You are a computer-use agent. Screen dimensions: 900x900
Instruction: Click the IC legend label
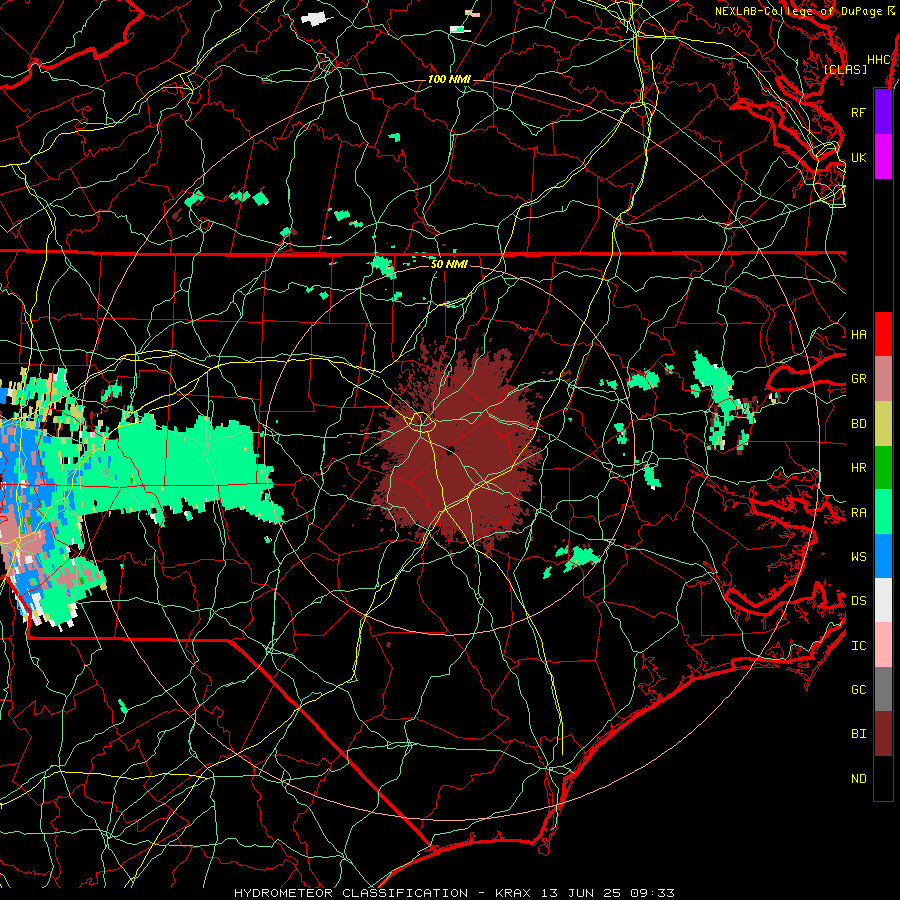click(859, 646)
